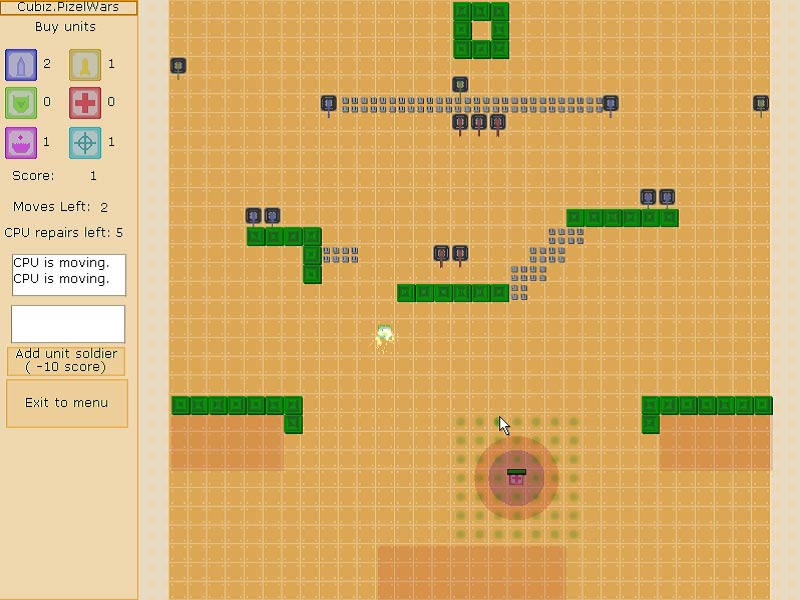Click the hollow square green fort at top center
800x600 pixels.
pyautogui.click(x=481, y=31)
